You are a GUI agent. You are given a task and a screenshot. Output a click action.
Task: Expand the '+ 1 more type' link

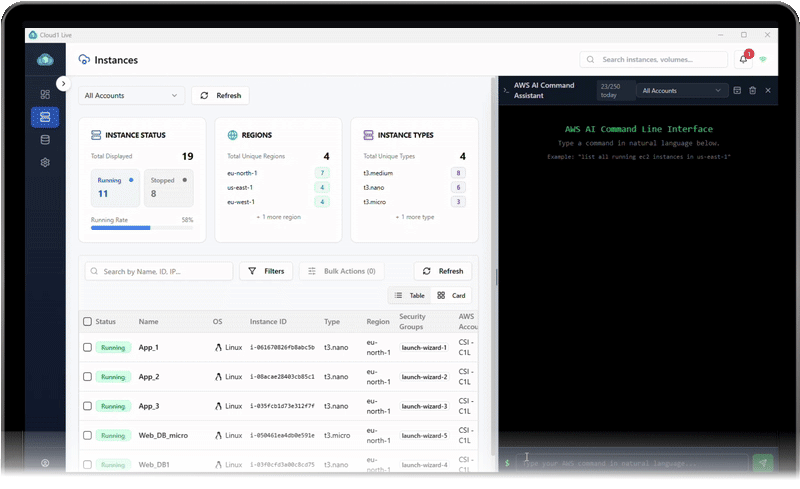pos(415,217)
